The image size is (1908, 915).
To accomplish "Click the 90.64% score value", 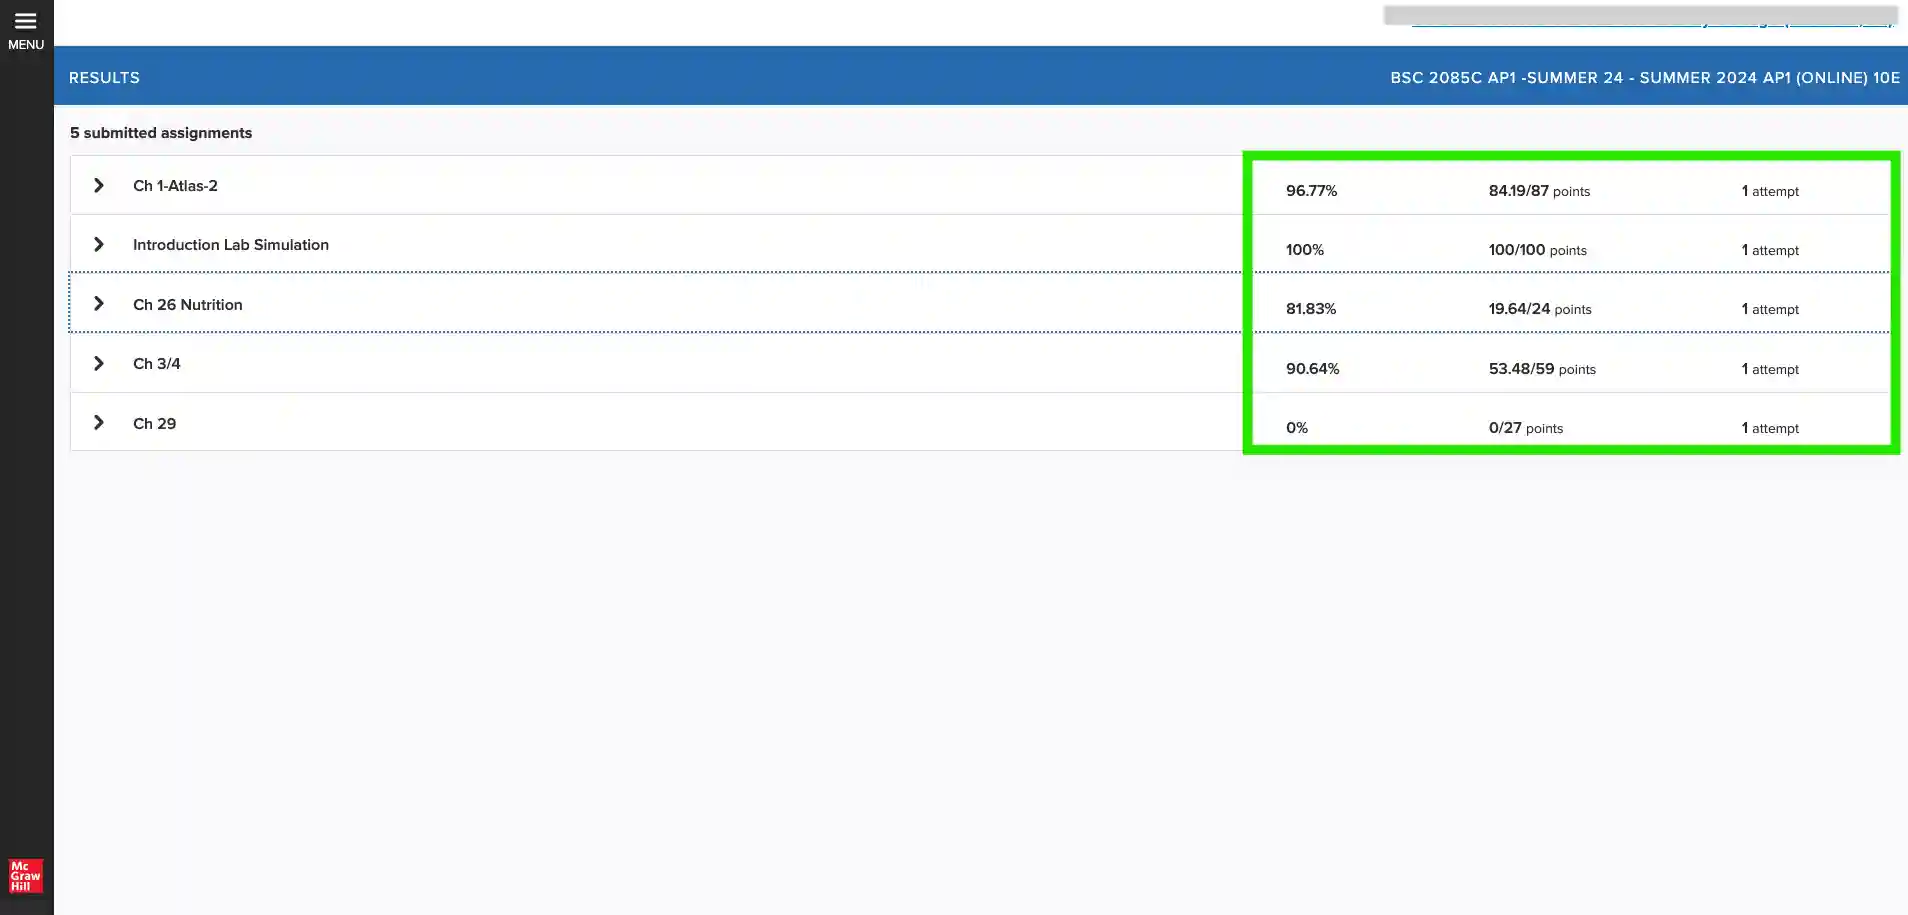I will pos(1312,368).
